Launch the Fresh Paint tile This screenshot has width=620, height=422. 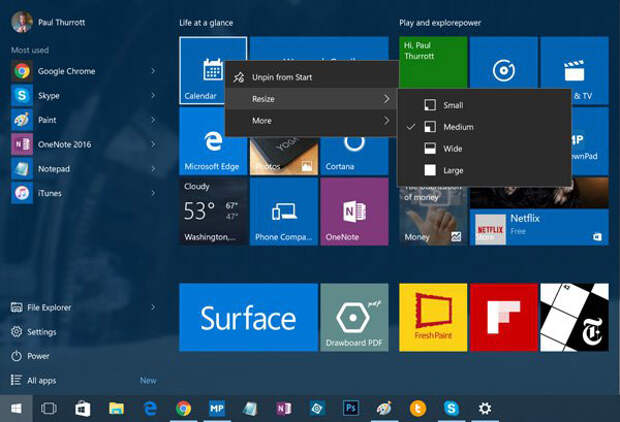click(433, 317)
